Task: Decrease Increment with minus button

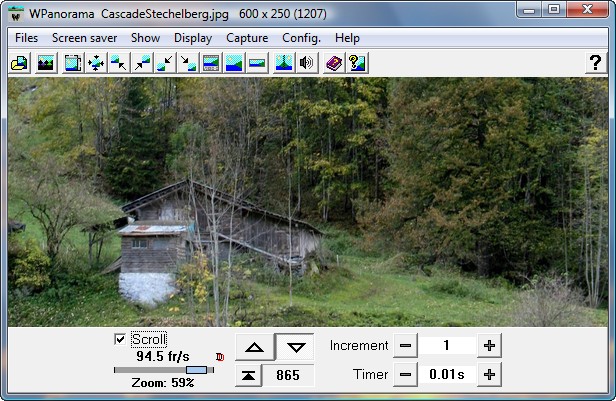Action: (x=405, y=346)
